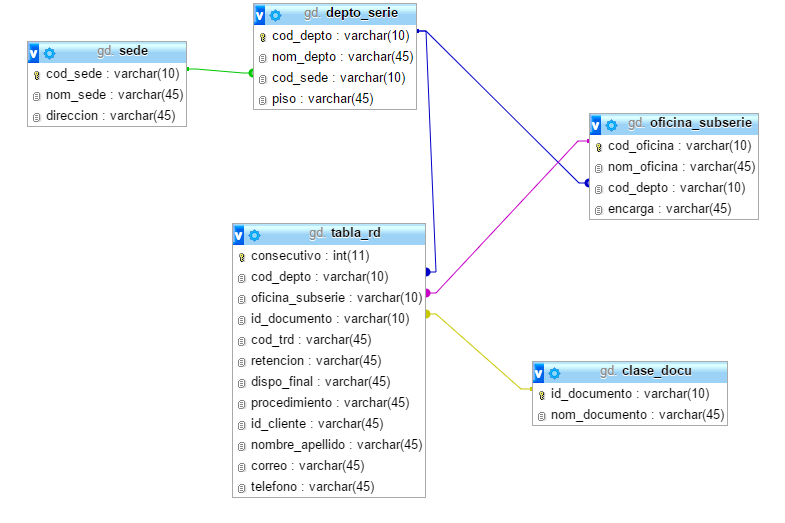Click the piso : varchar(45) row

[335, 99]
